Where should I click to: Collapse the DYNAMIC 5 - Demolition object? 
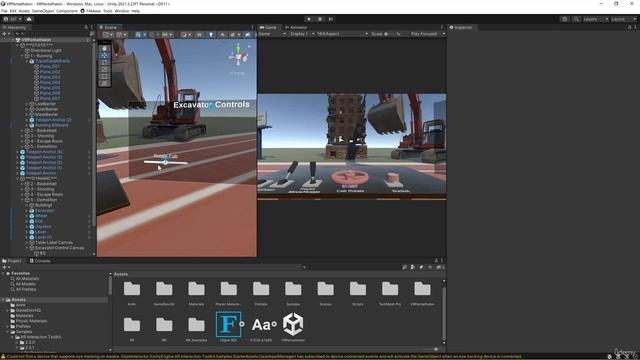[x=22, y=200]
